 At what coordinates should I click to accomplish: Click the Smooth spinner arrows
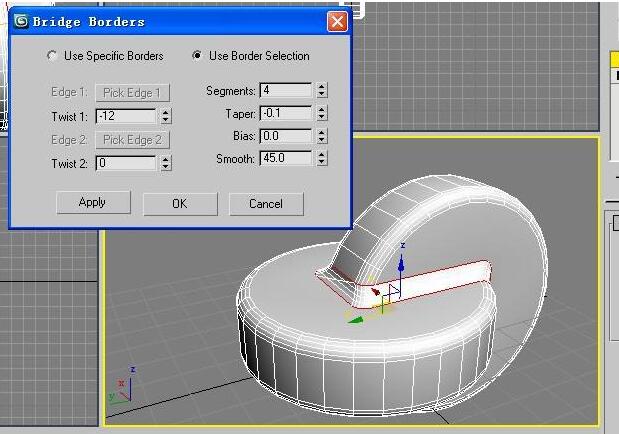(322, 158)
